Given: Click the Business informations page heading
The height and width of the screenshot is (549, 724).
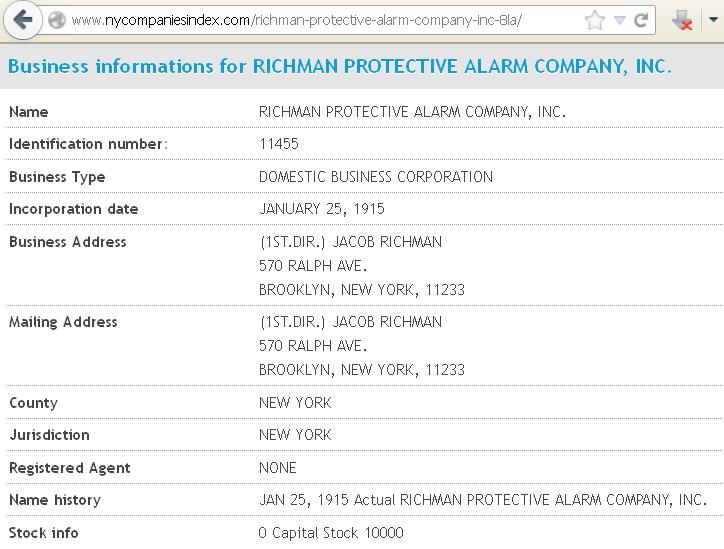Looking at the screenshot, I should pyautogui.click(x=340, y=66).
